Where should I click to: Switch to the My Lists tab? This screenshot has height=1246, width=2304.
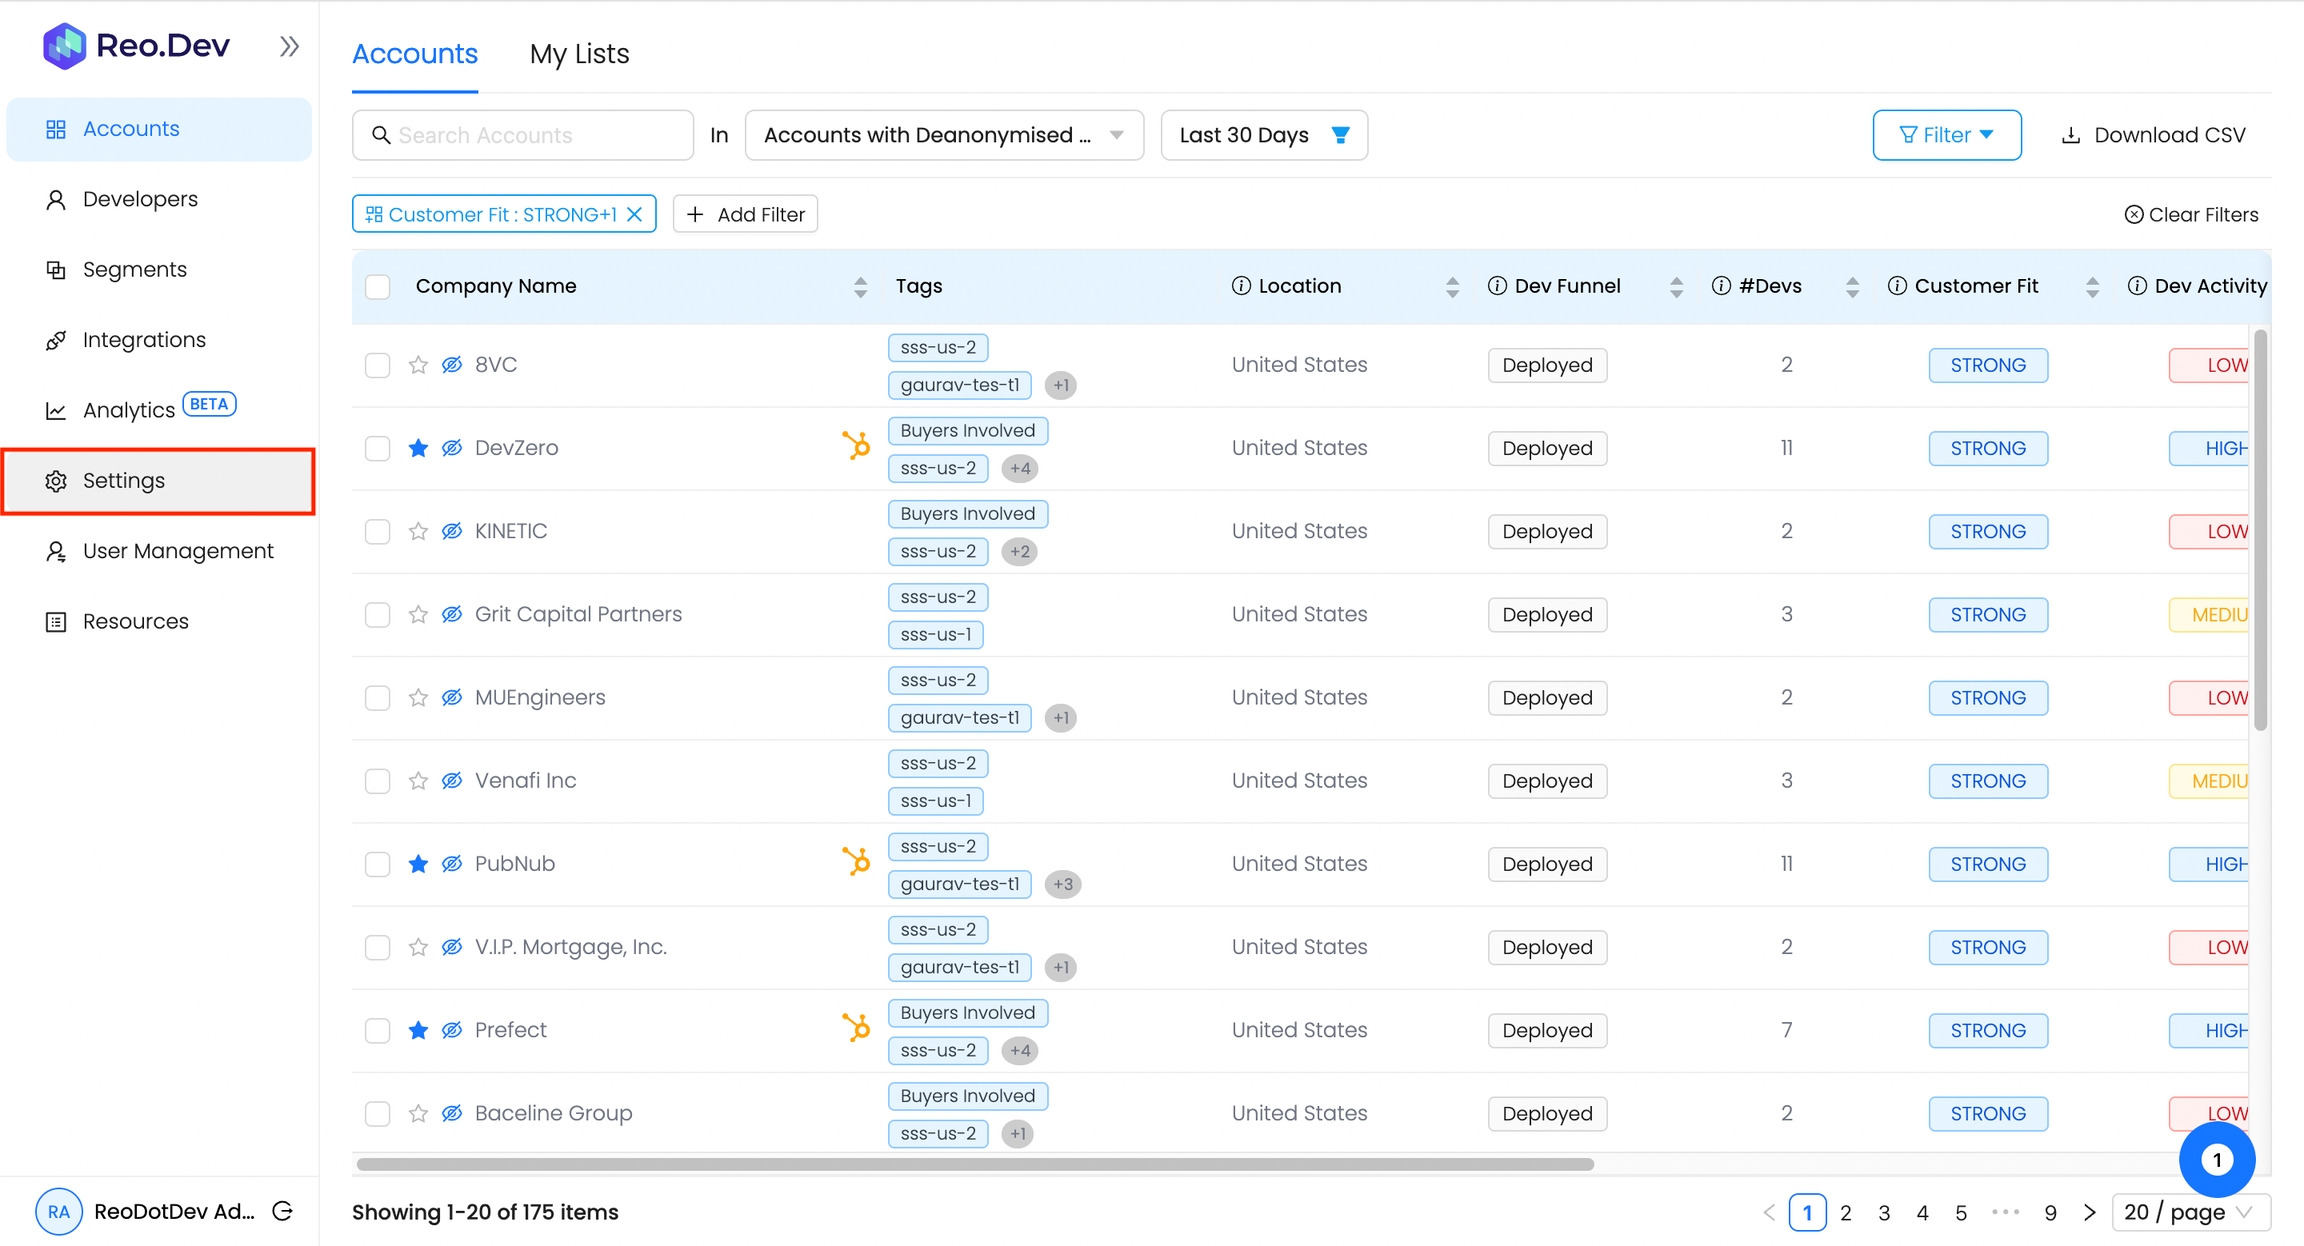click(579, 54)
